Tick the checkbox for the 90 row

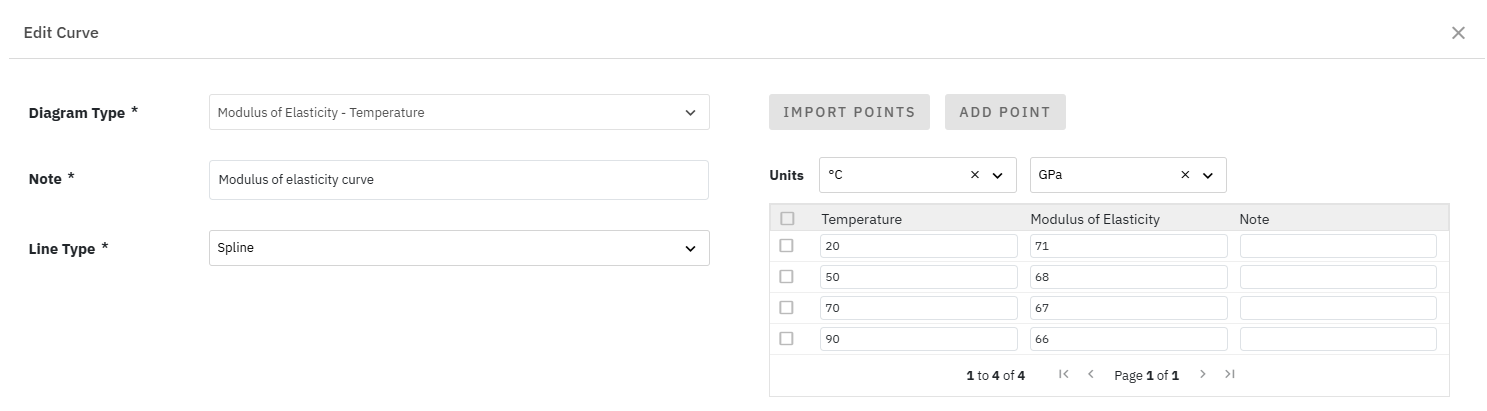coord(787,338)
